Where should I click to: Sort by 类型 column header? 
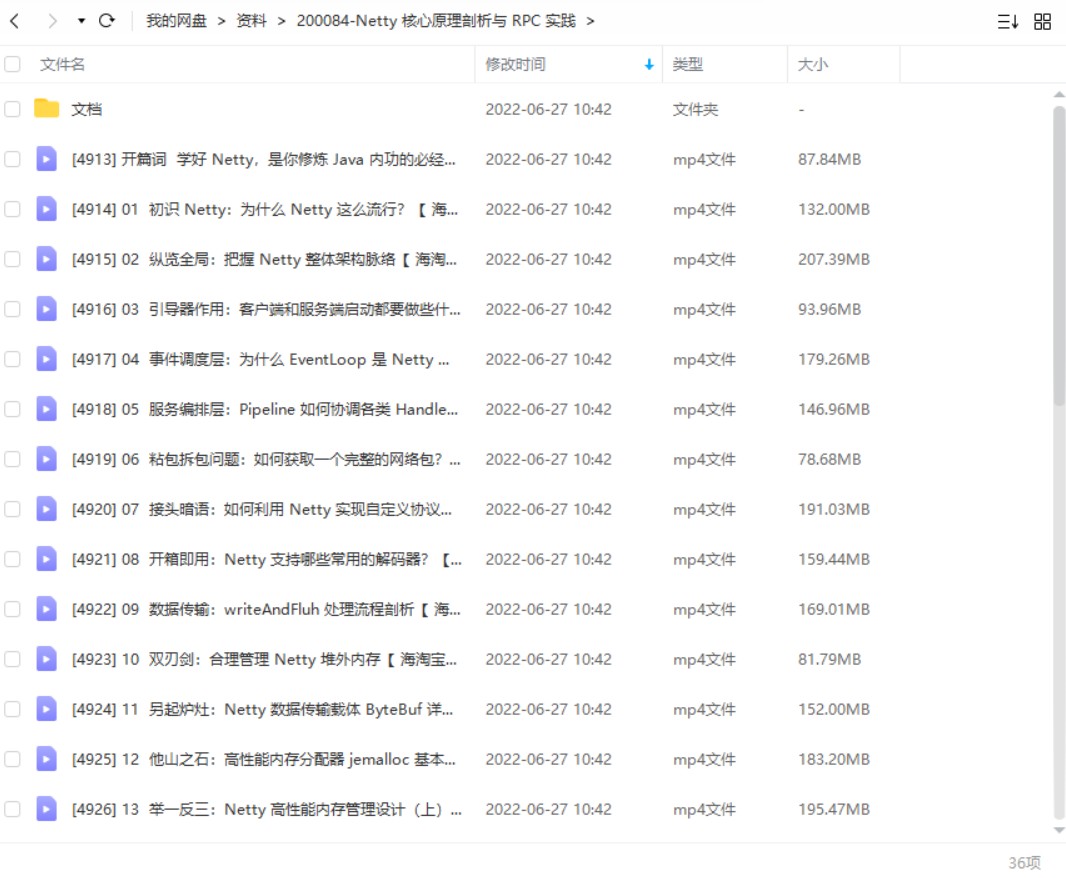687,65
